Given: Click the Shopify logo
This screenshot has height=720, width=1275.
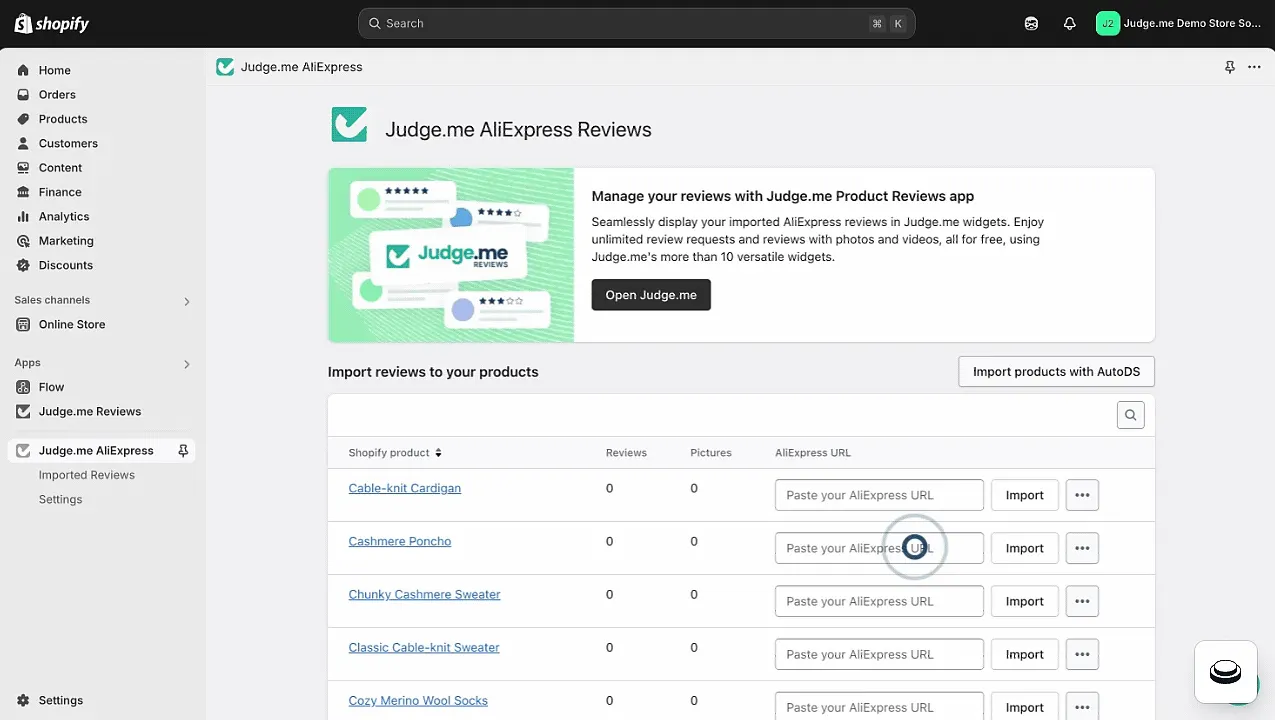Looking at the screenshot, I should 52,23.
